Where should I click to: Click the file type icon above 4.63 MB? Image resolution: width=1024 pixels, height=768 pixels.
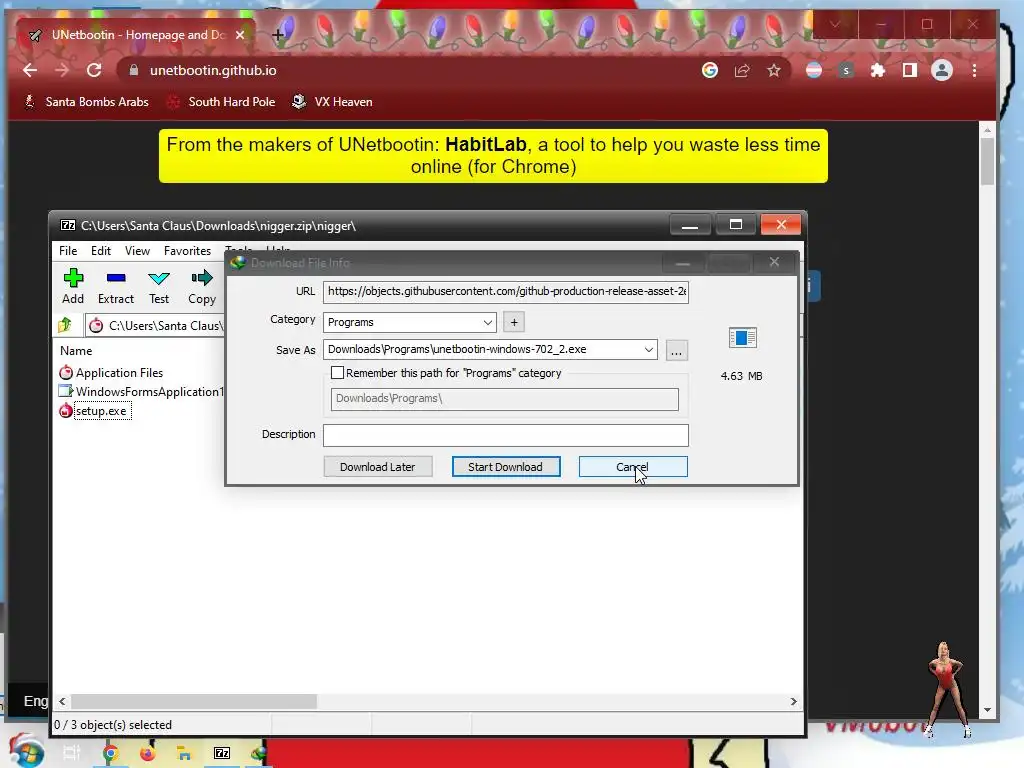[743, 338]
